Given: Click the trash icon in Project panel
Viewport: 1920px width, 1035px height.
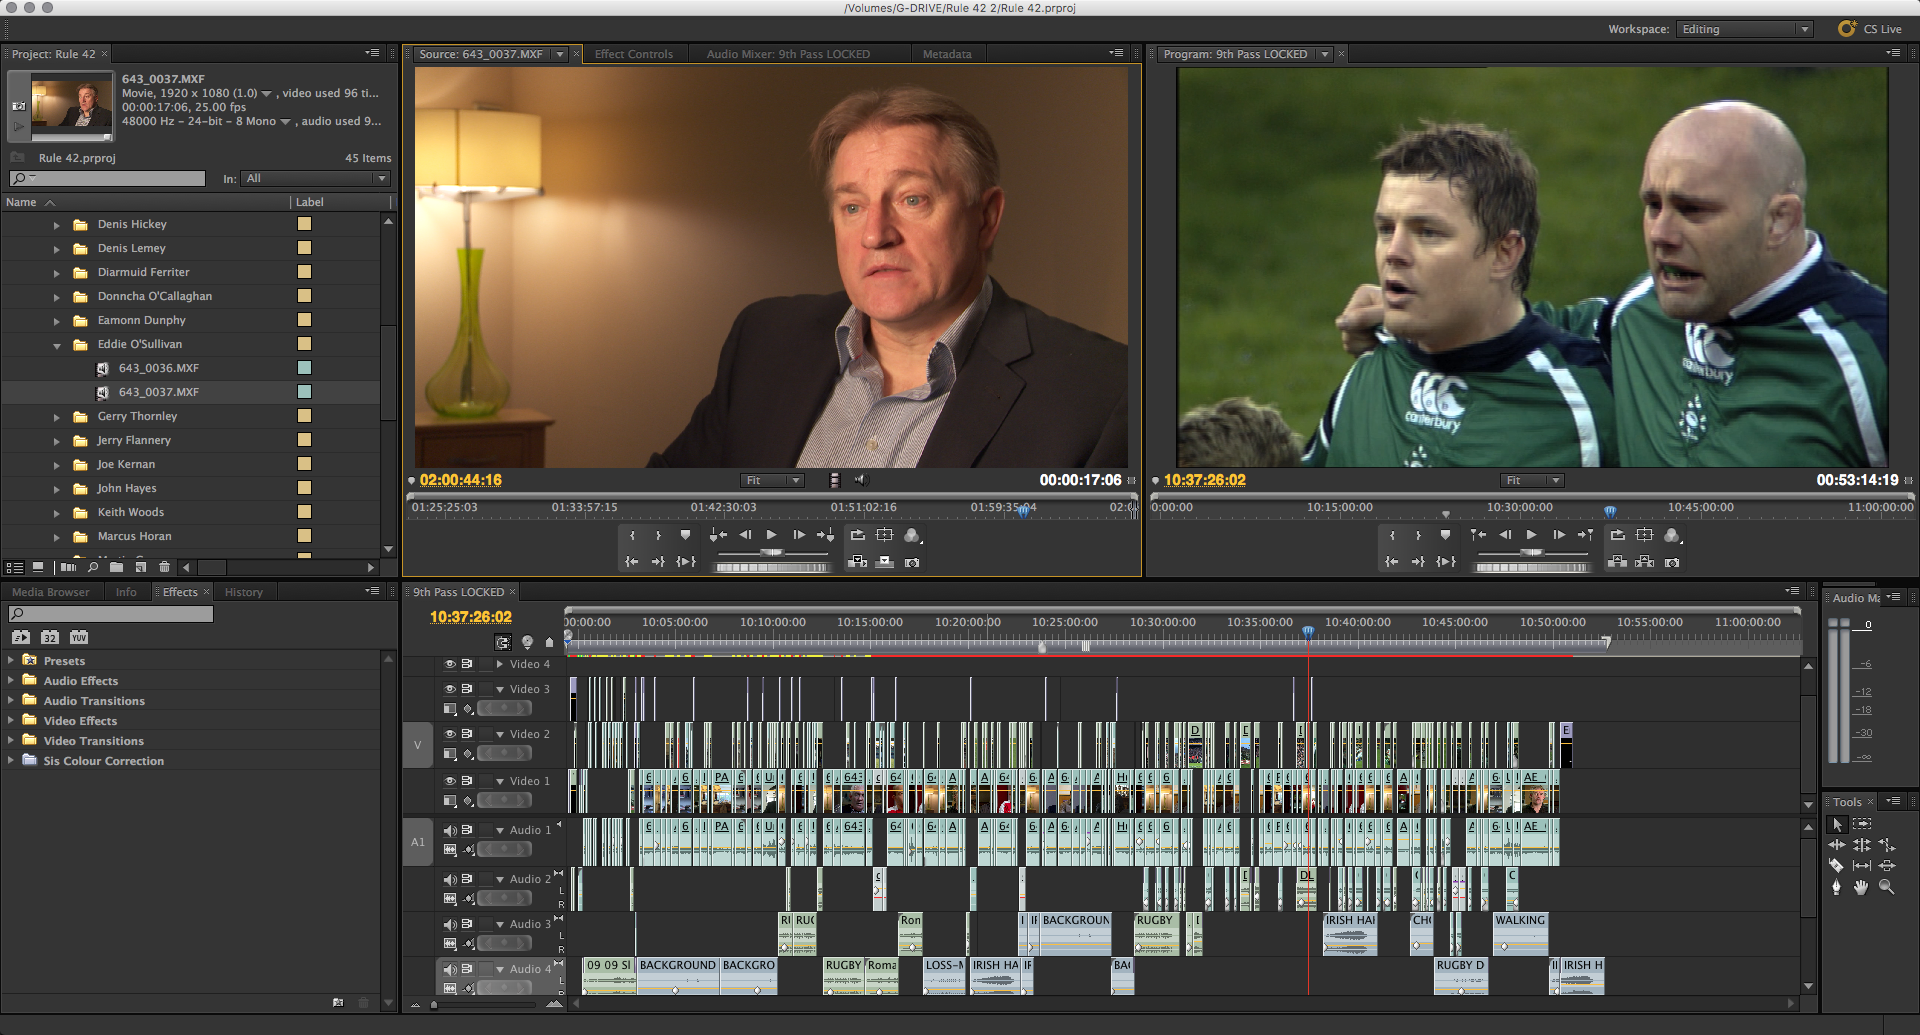Looking at the screenshot, I should pyautogui.click(x=165, y=567).
